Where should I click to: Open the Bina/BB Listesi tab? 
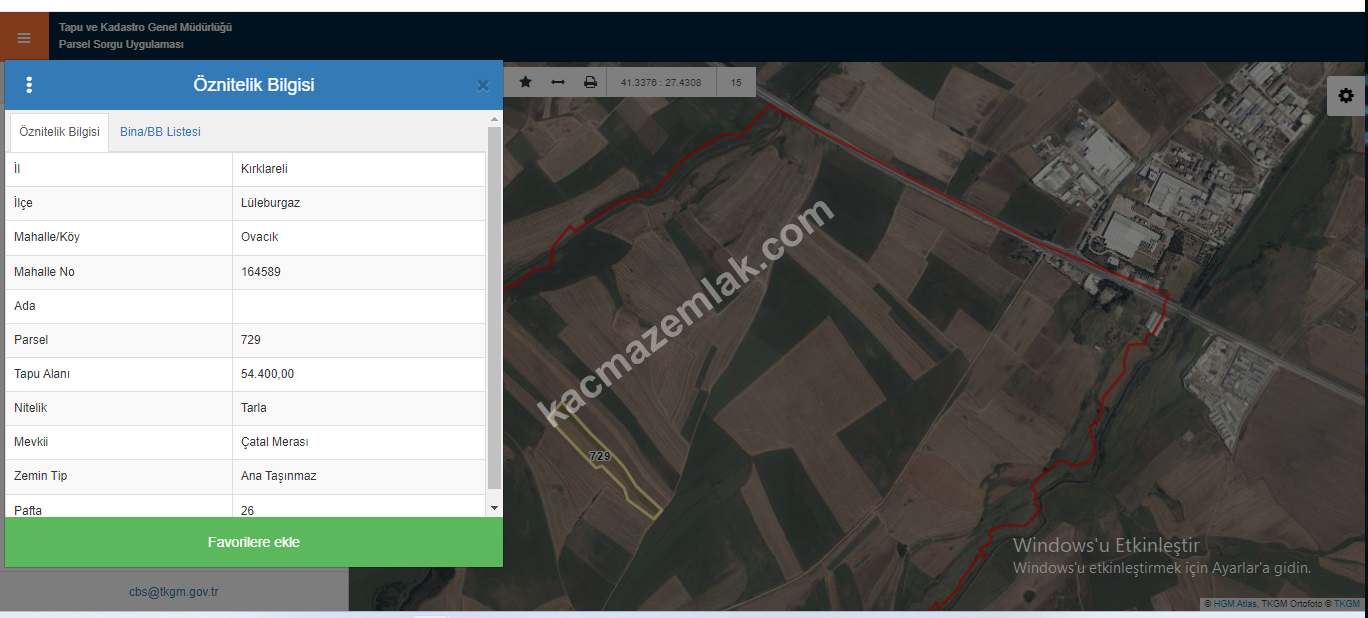point(160,132)
